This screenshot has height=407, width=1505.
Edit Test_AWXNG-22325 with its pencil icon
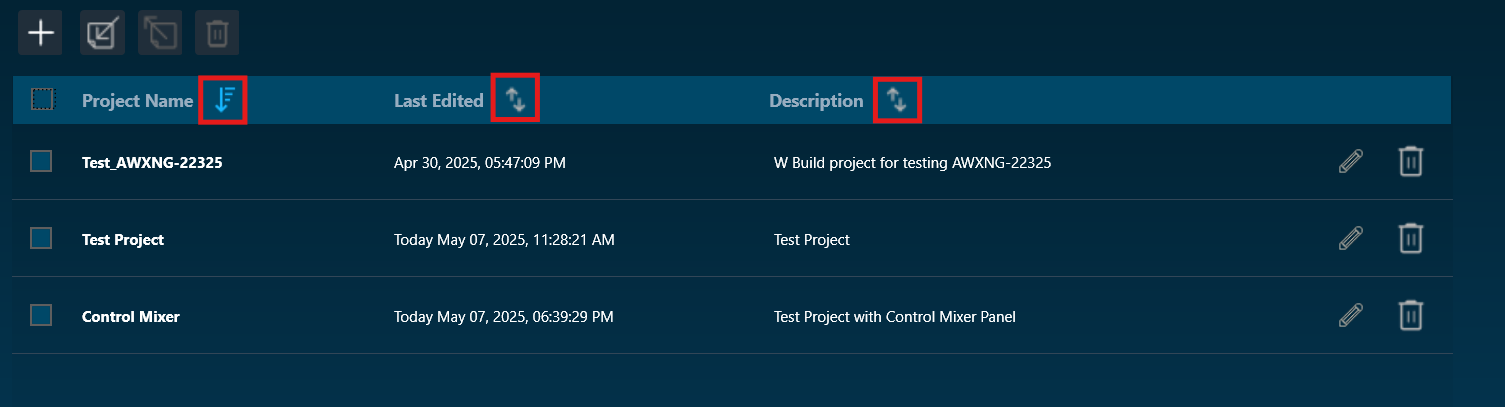point(1351,161)
